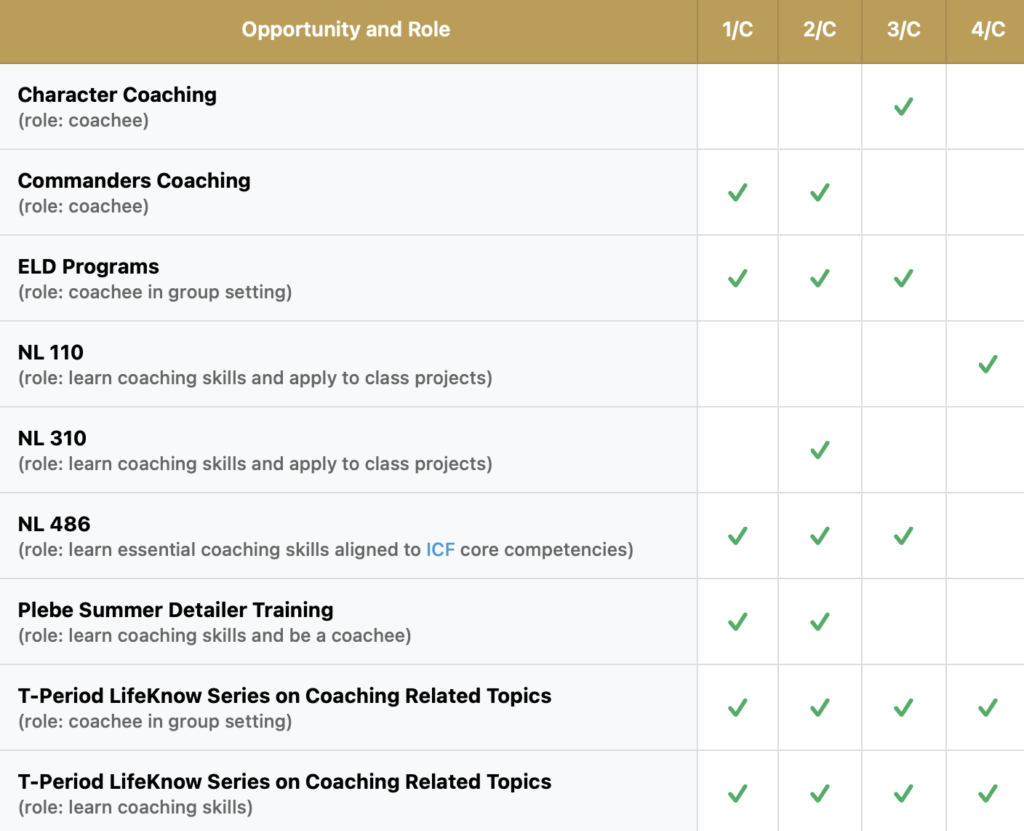Click the ELD Programs 1/C checkmark
The image size is (1024, 831).
(x=737, y=278)
